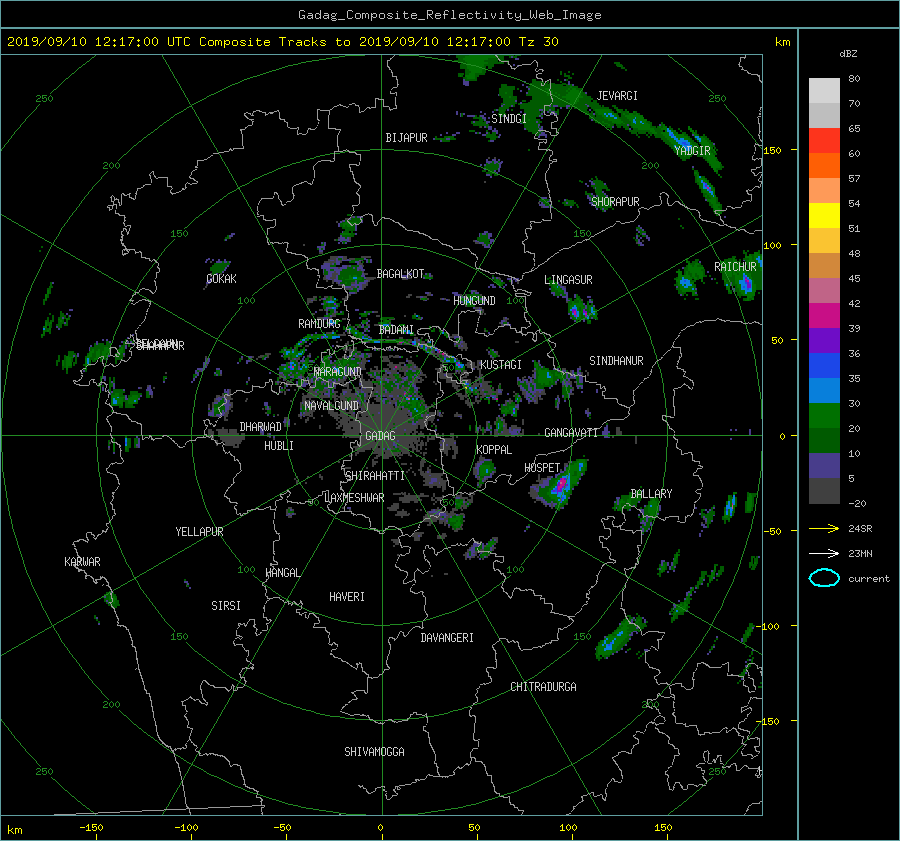This screenshot has width=900, height=841.
Task: Select the light gray 70–80 dBZ swatch
Action: pos(824,91)
